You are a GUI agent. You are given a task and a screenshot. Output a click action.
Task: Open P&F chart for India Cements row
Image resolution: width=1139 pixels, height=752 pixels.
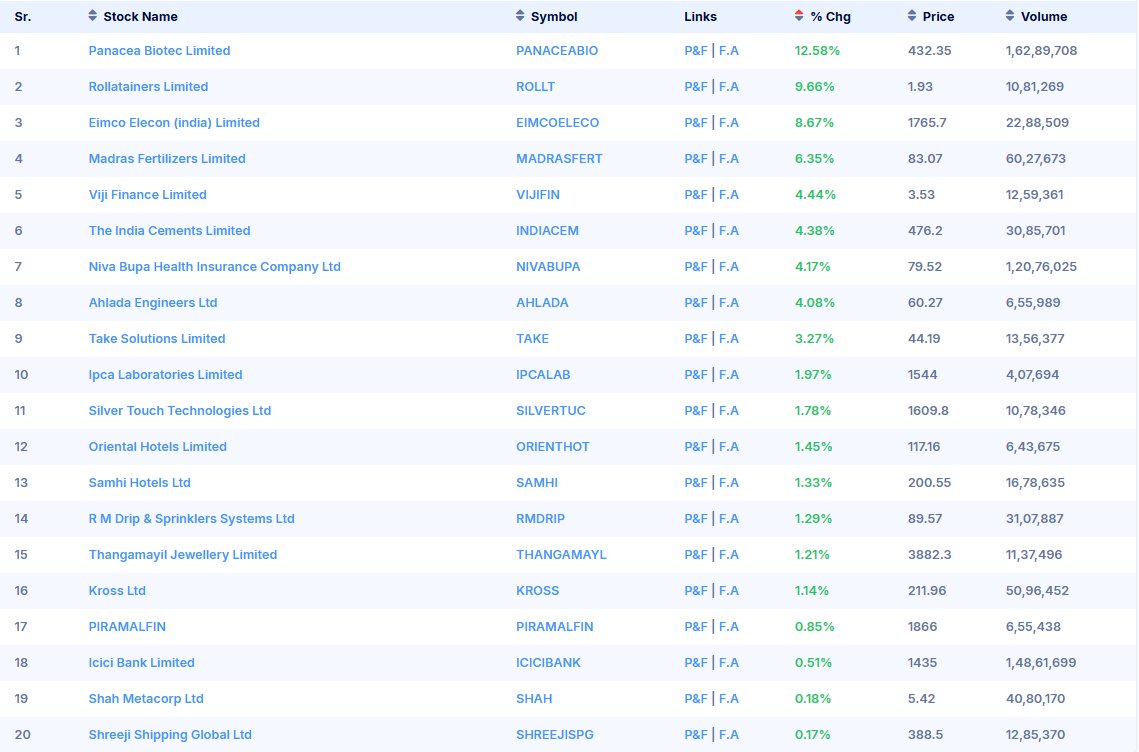[x=695, y=230]
